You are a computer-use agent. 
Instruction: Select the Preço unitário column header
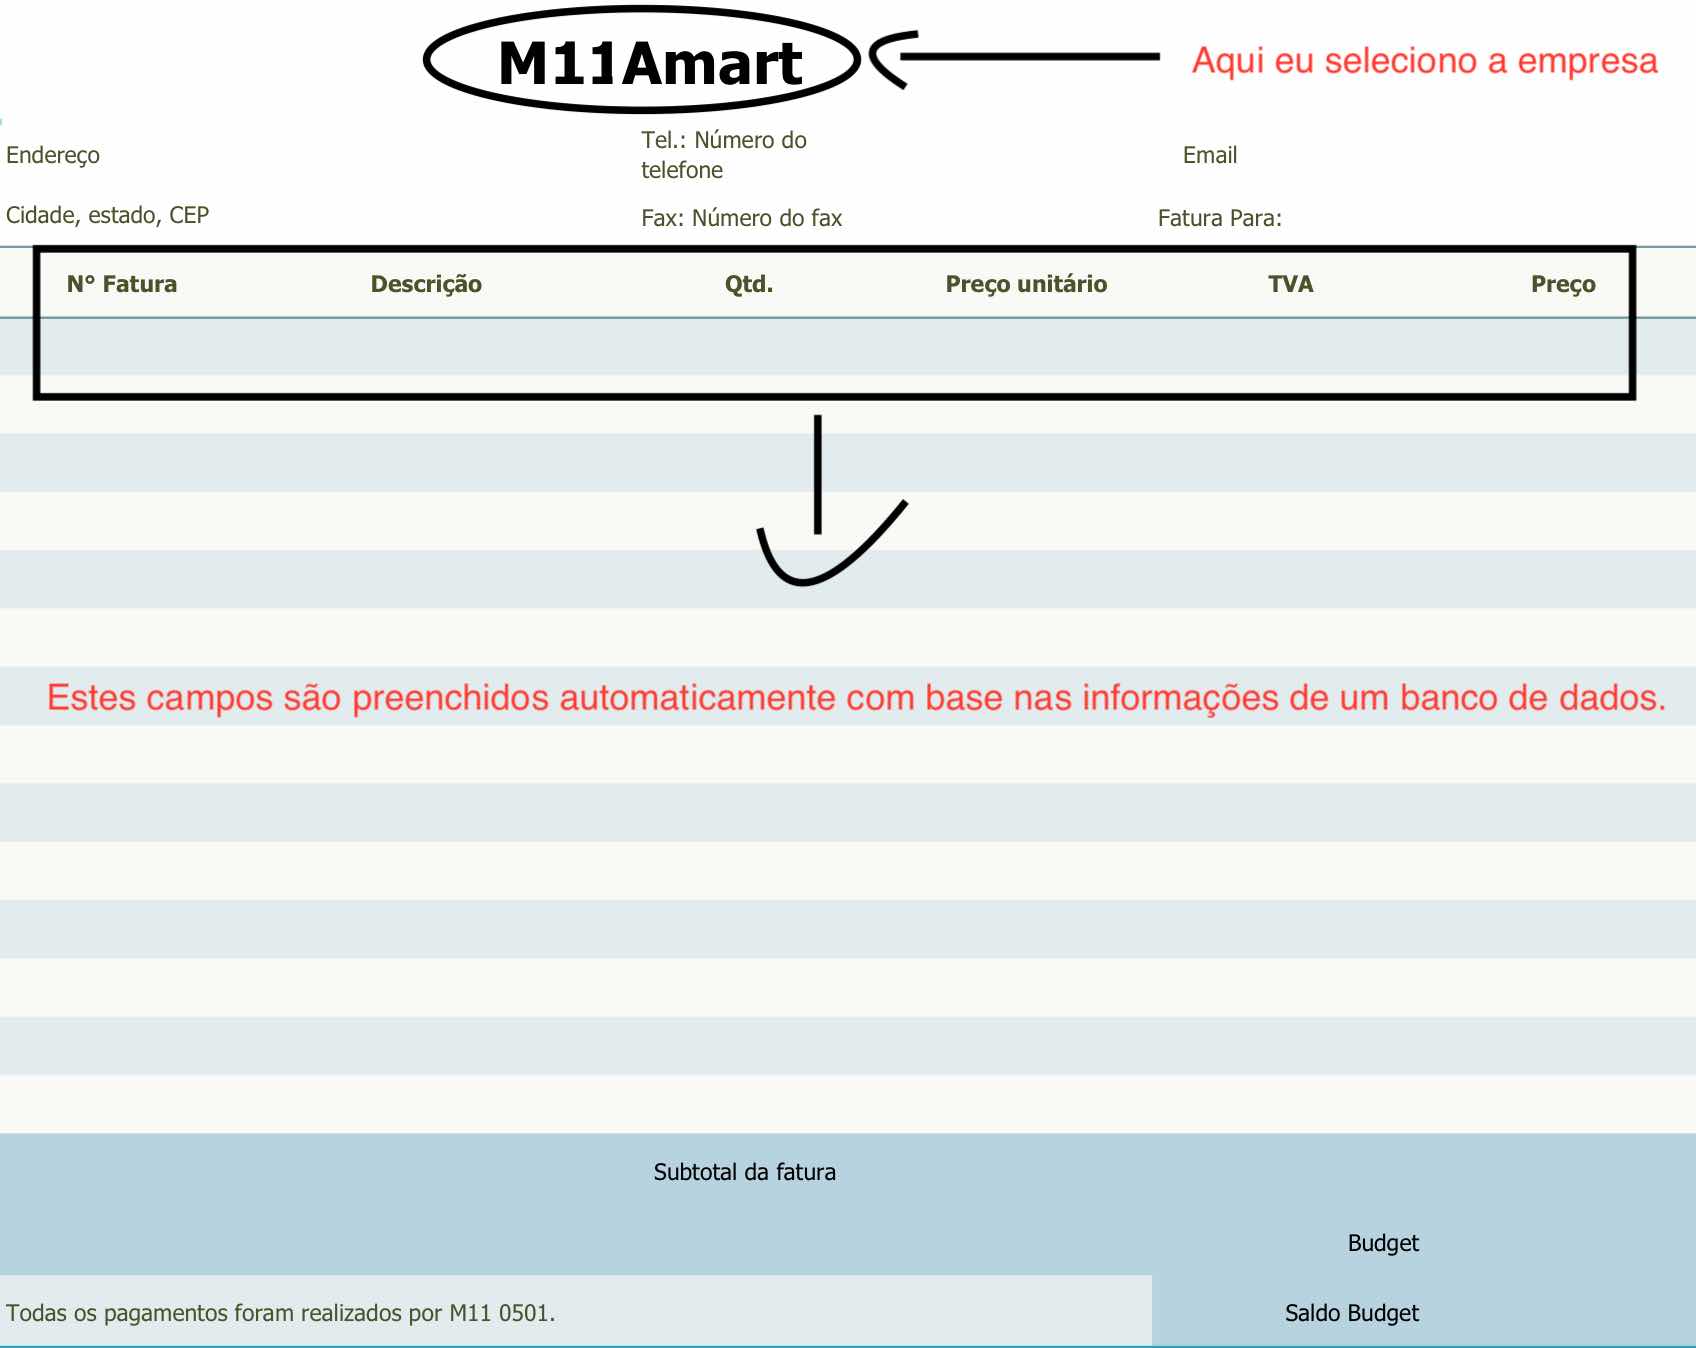click(1026, 284)
